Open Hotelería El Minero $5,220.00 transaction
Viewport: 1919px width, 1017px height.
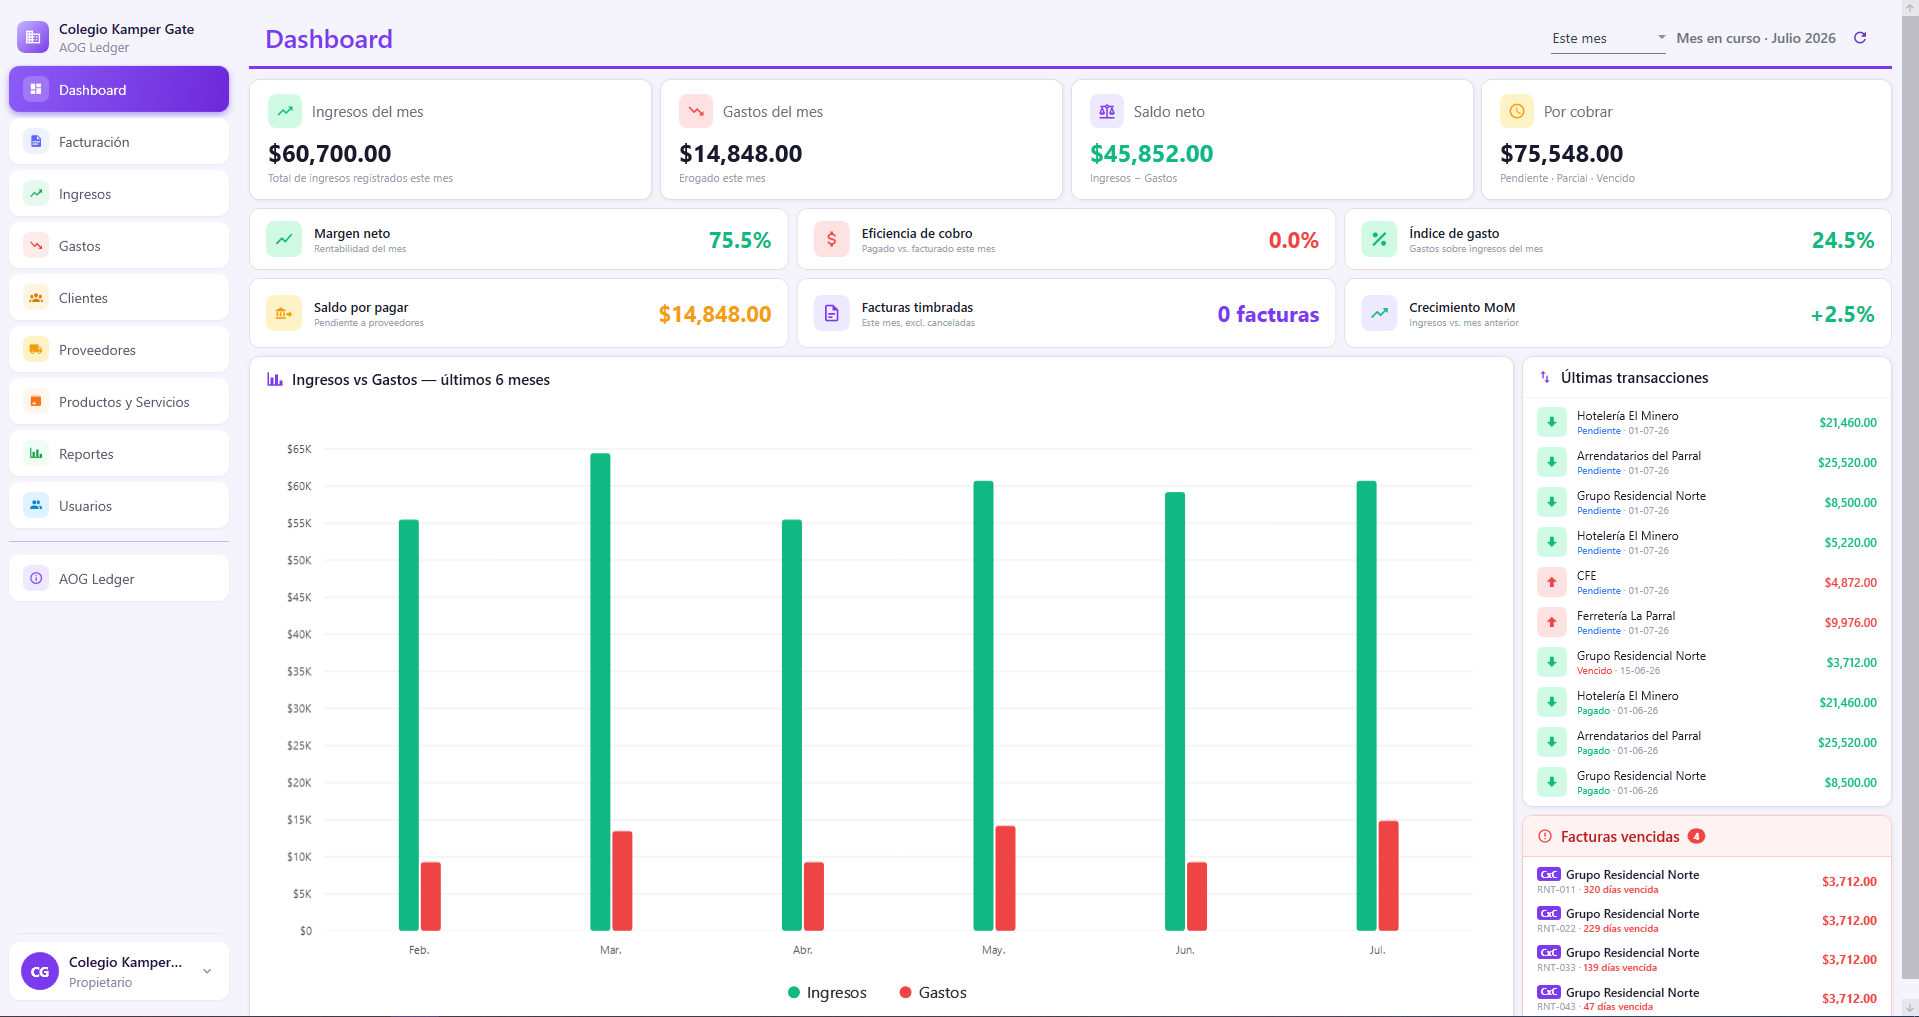point(1707,542)
